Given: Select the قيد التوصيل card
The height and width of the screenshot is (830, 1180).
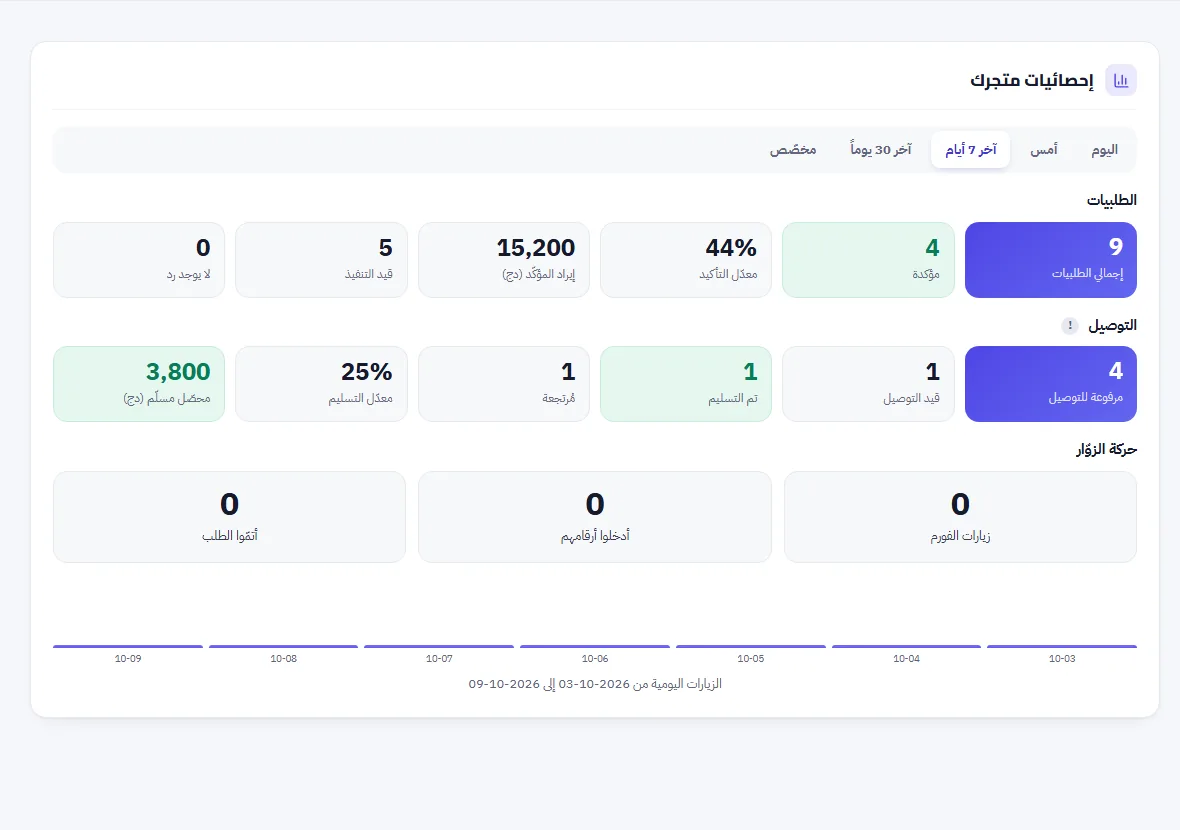Looking at the screenshot, I should tap(868, 384).
